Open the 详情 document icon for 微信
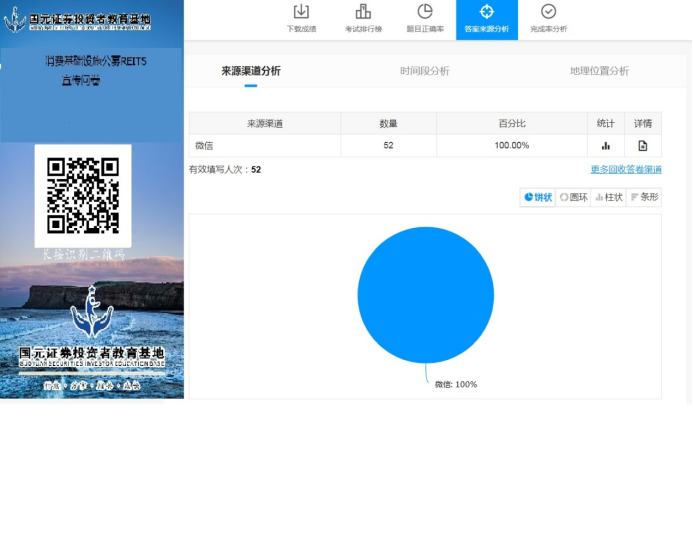Image resolution: width=693 pixels, height=546 pixels. point(643,146)
